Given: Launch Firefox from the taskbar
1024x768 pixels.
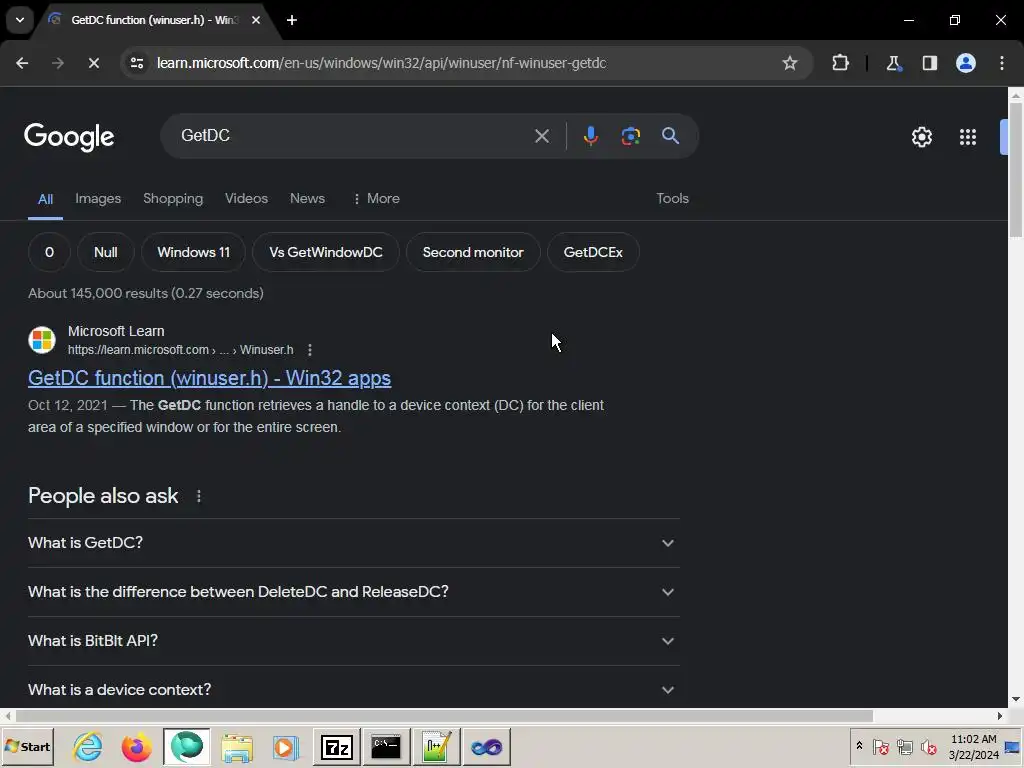Looking at the screenshot, I should [136, 747].
